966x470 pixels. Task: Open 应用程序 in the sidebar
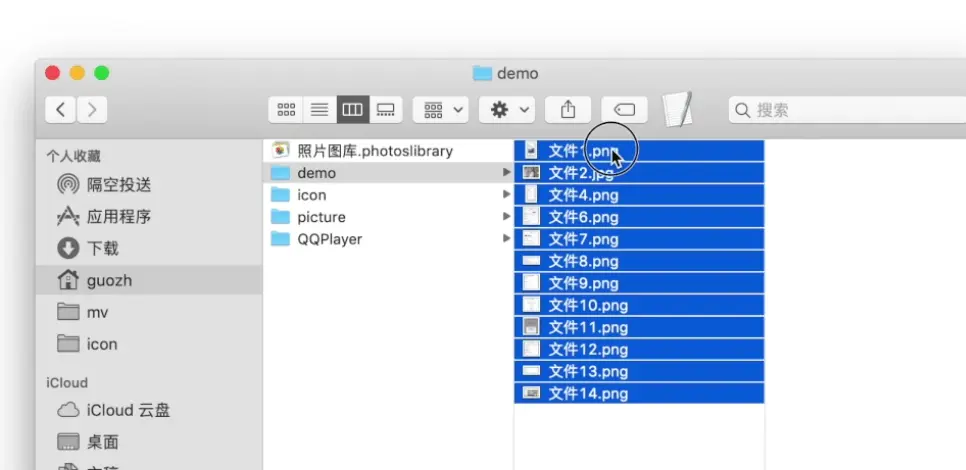point(149,216)
